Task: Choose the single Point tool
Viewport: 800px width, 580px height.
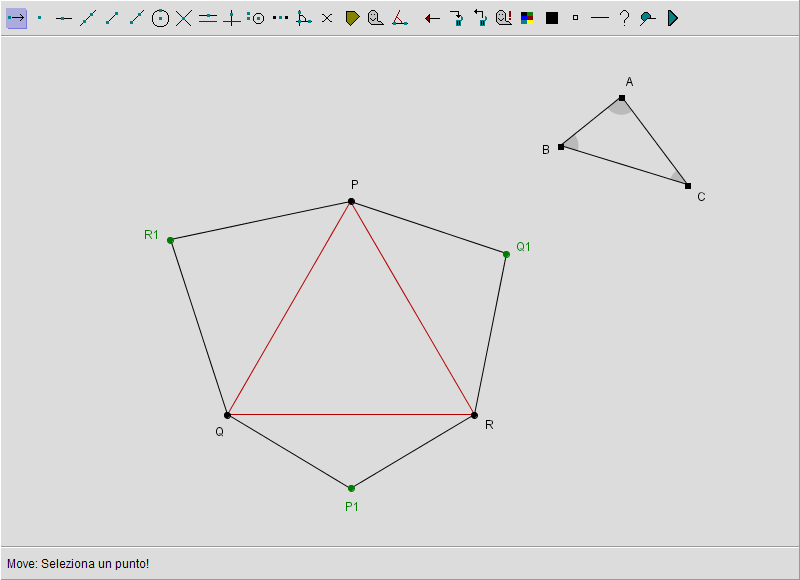Action: (x=40, y=18)
